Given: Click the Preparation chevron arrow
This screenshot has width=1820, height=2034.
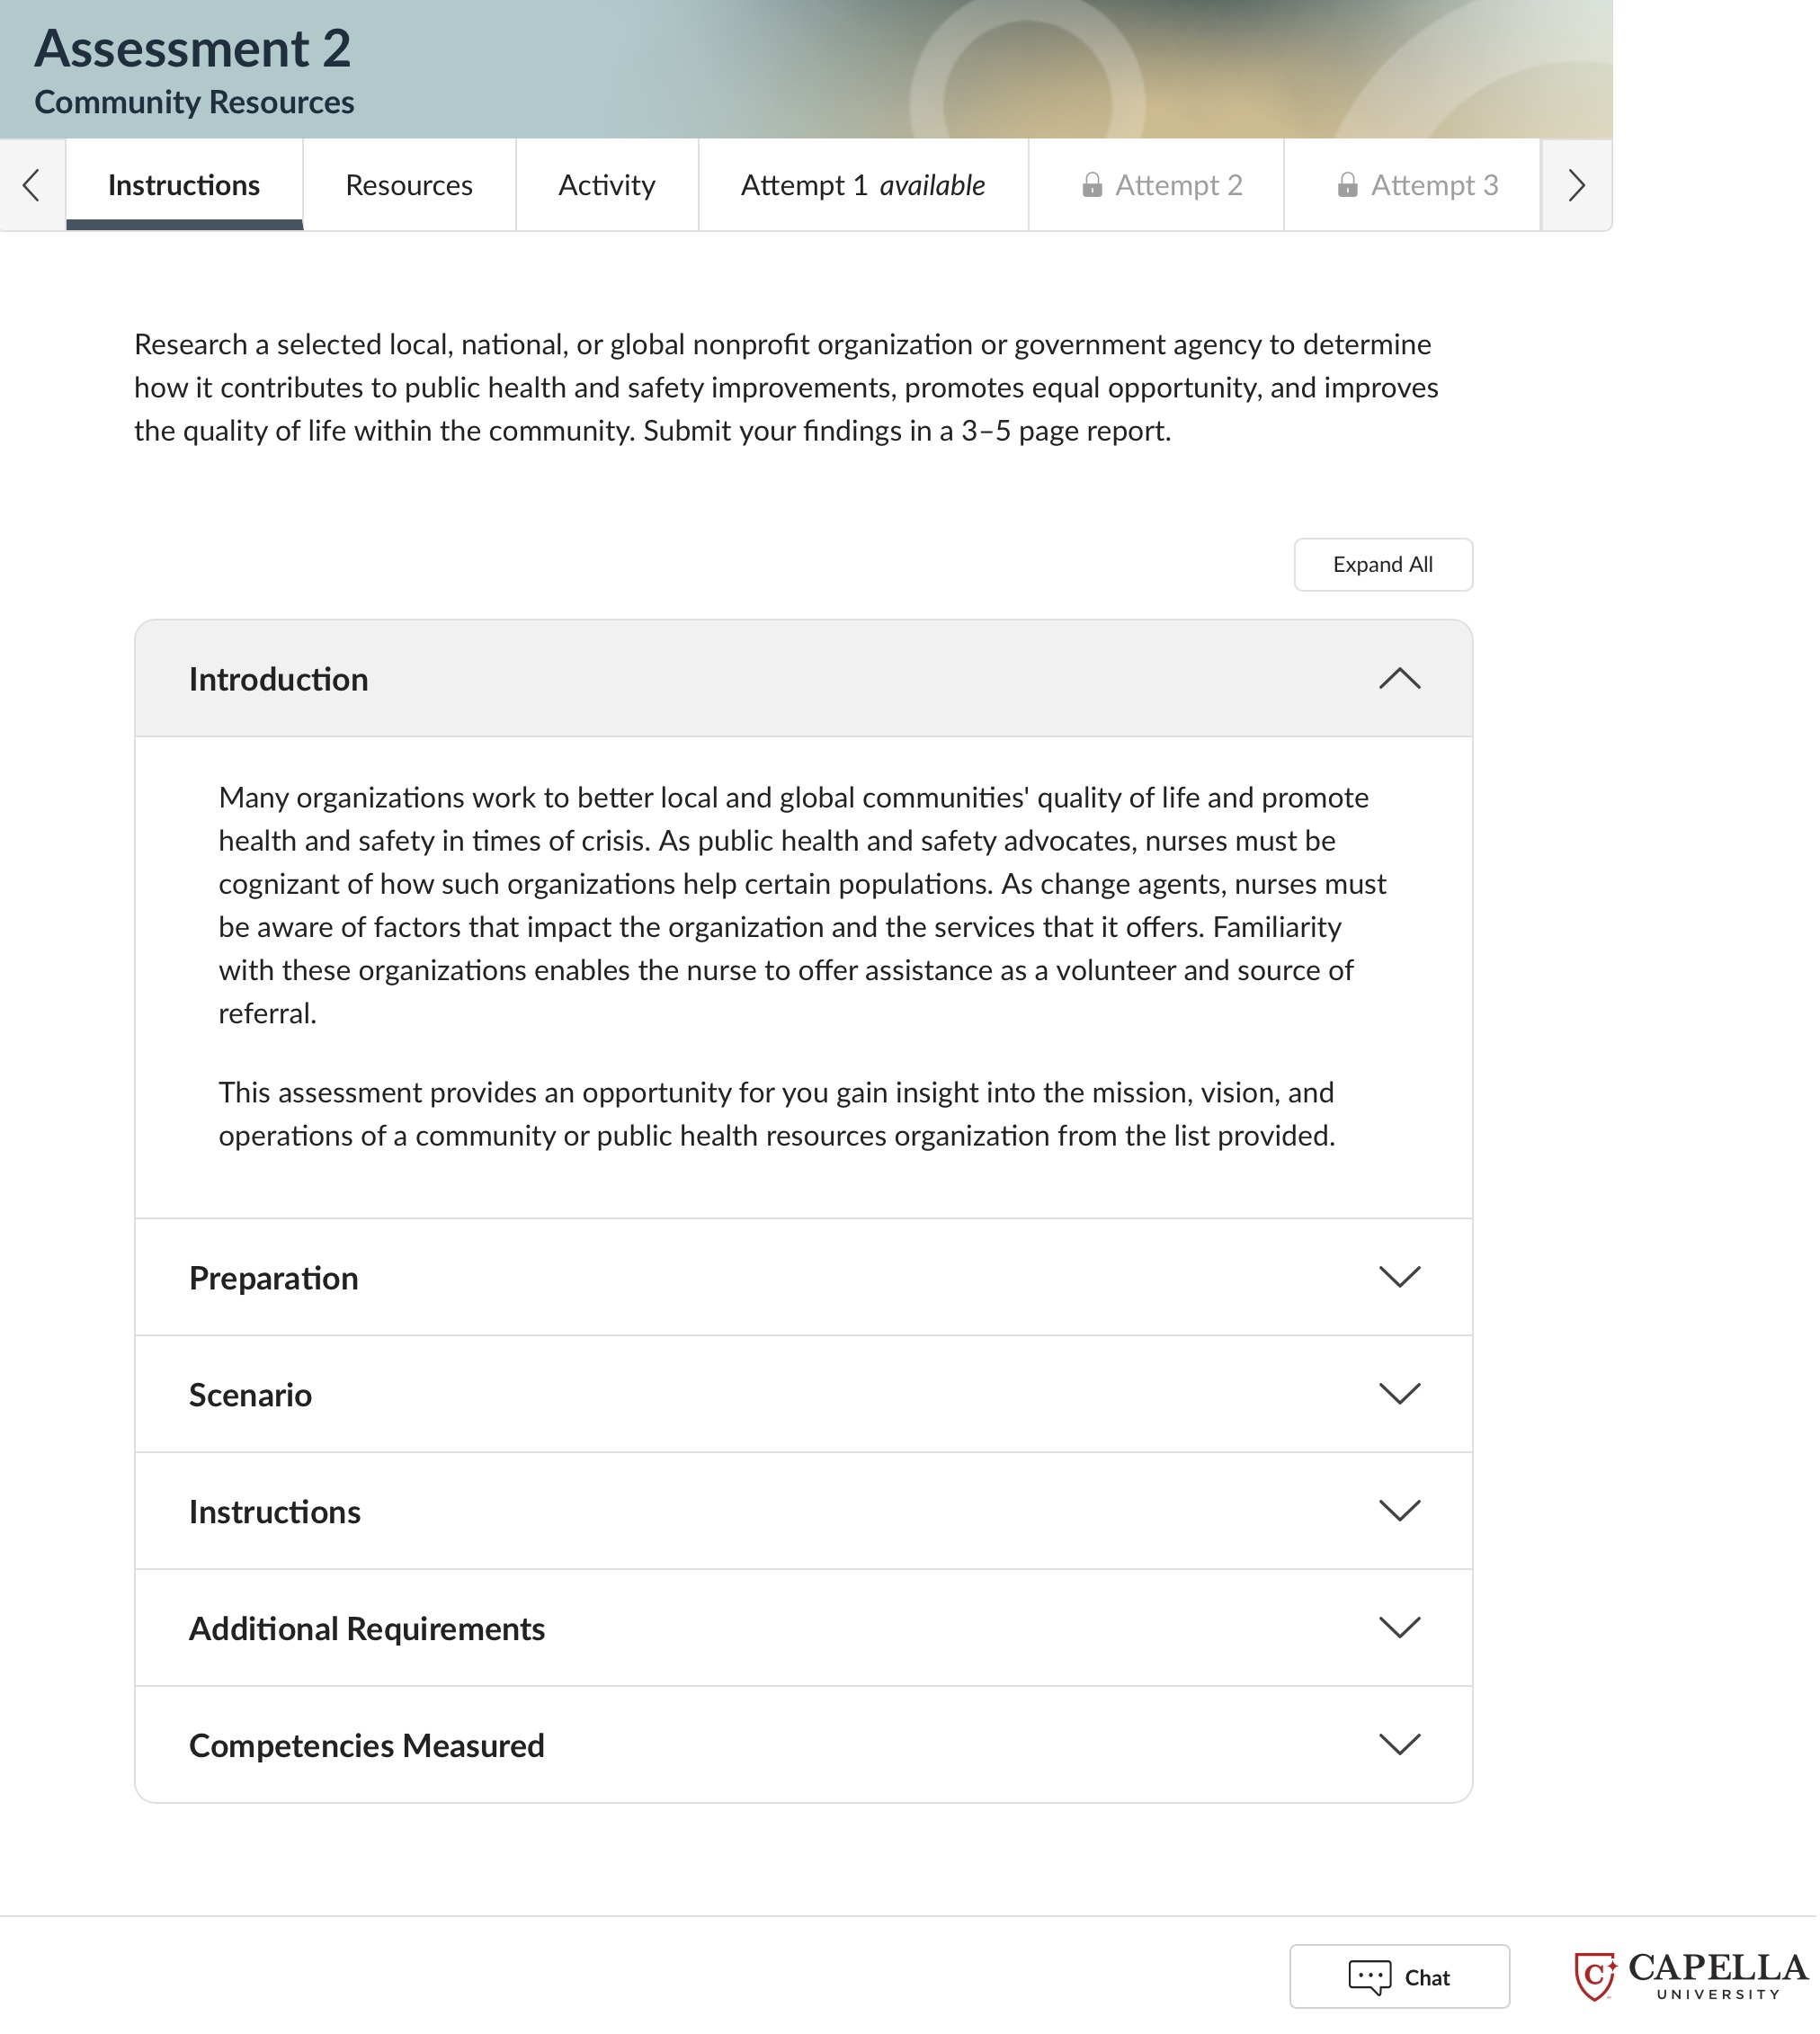Looking at the screenshot, I should (1400, 1277).
